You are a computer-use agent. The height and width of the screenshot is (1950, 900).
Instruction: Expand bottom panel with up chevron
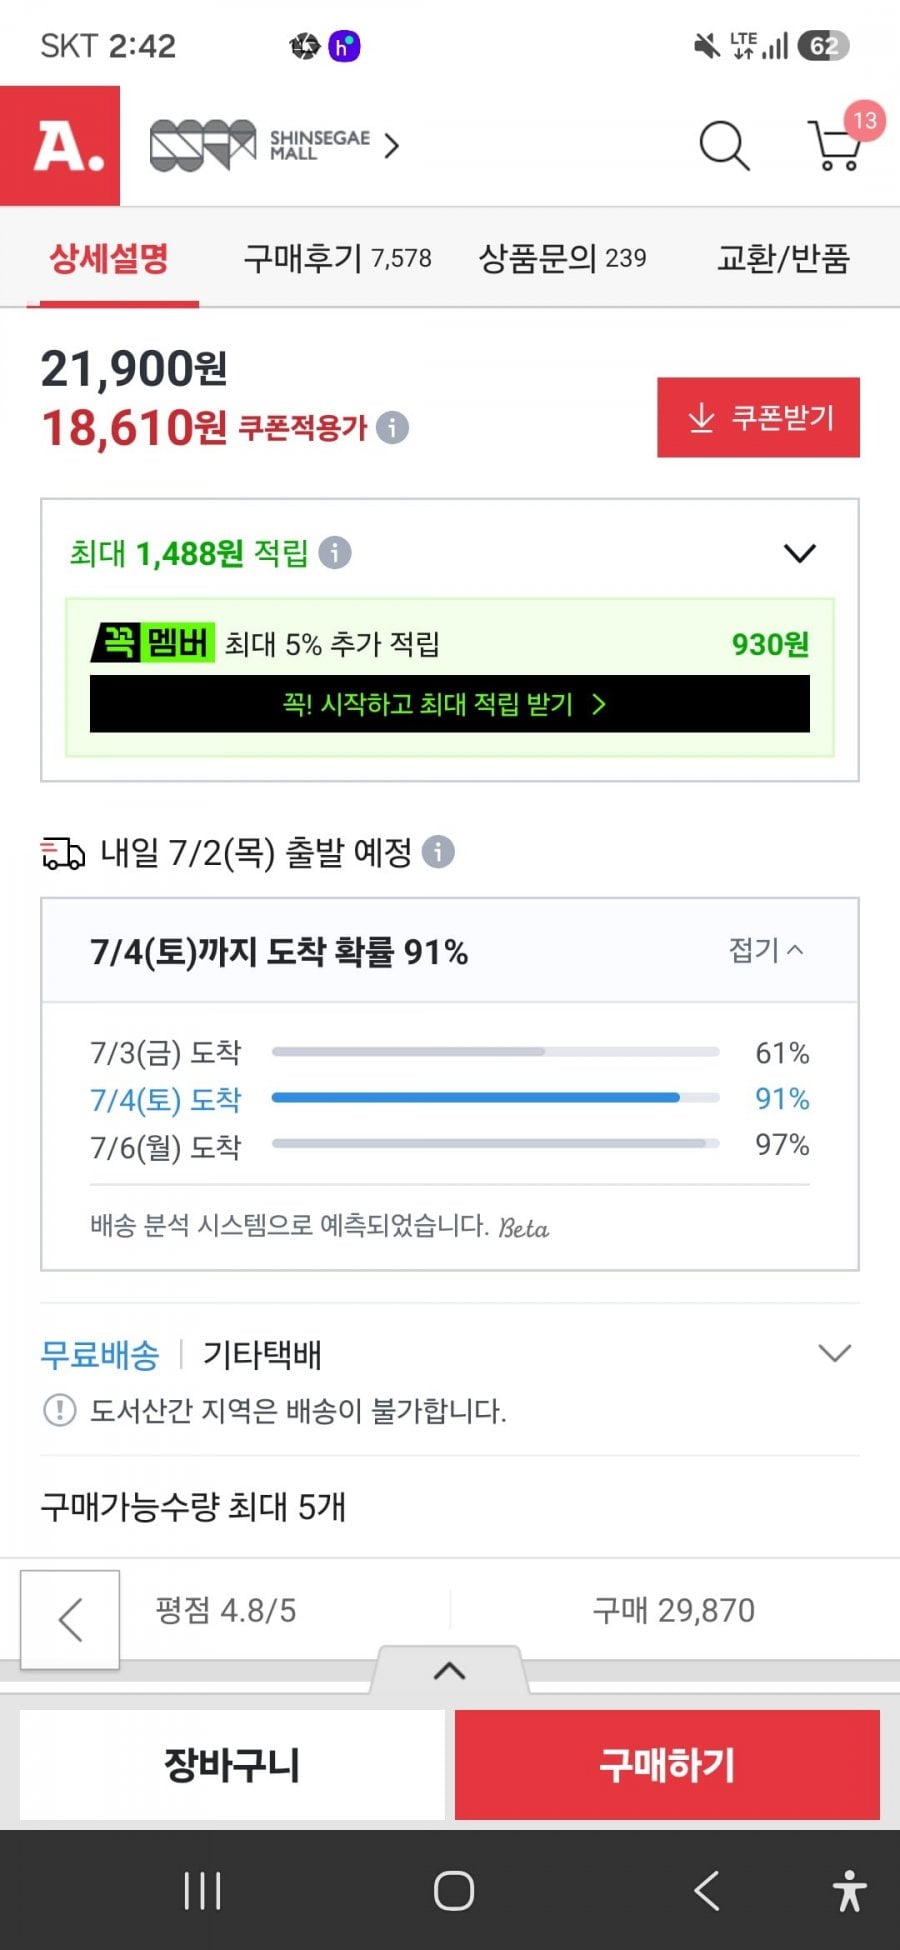[x=450, y=1670]
